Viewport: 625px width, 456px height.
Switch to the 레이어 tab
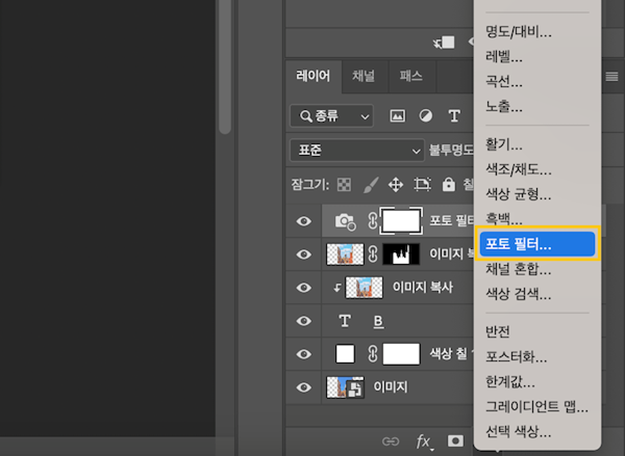(x=313, y=76)
